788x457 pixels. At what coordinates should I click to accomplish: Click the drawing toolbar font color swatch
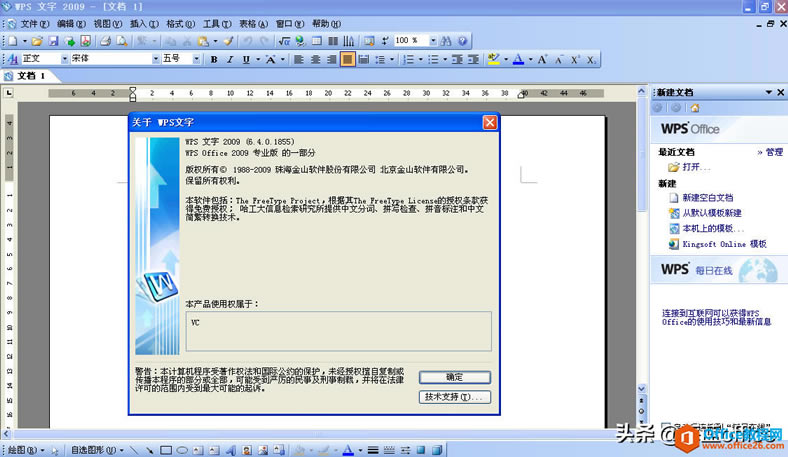pos(348,450)
